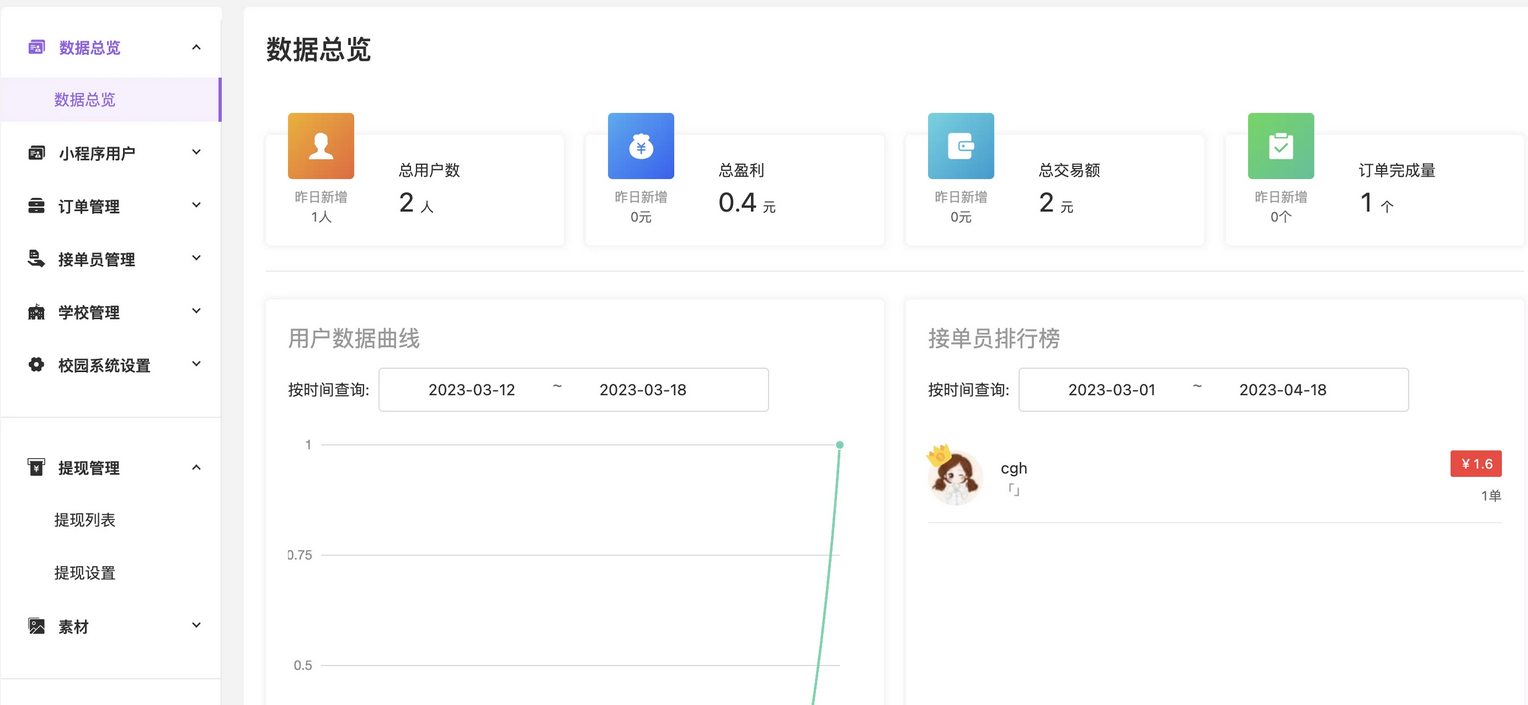Click the 2 人 total users value
The width and height of the screenshot is (1528, 705).
click(x=416, y=204)
